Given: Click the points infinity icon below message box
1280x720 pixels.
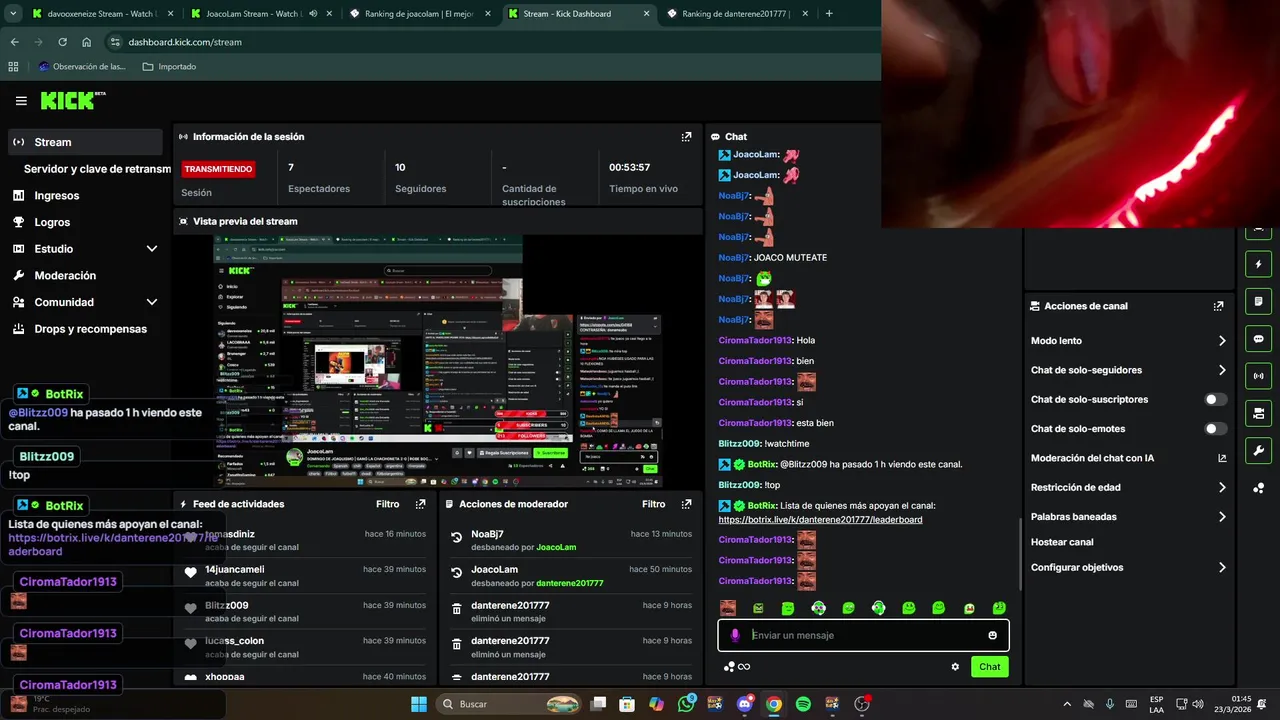Looking at the screenshot, I should 737,667.
